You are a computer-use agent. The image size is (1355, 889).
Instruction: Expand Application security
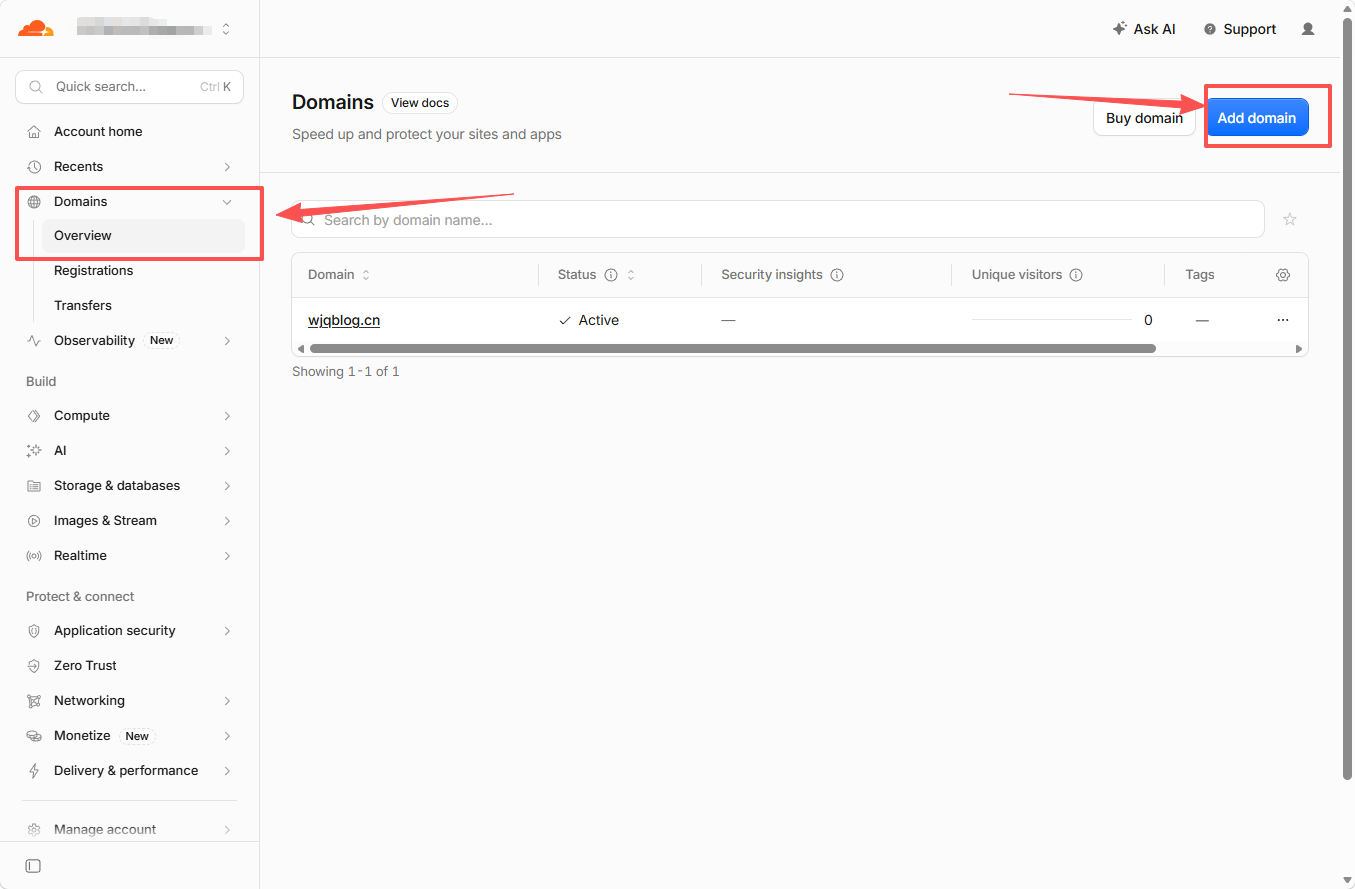click(227, 631)
